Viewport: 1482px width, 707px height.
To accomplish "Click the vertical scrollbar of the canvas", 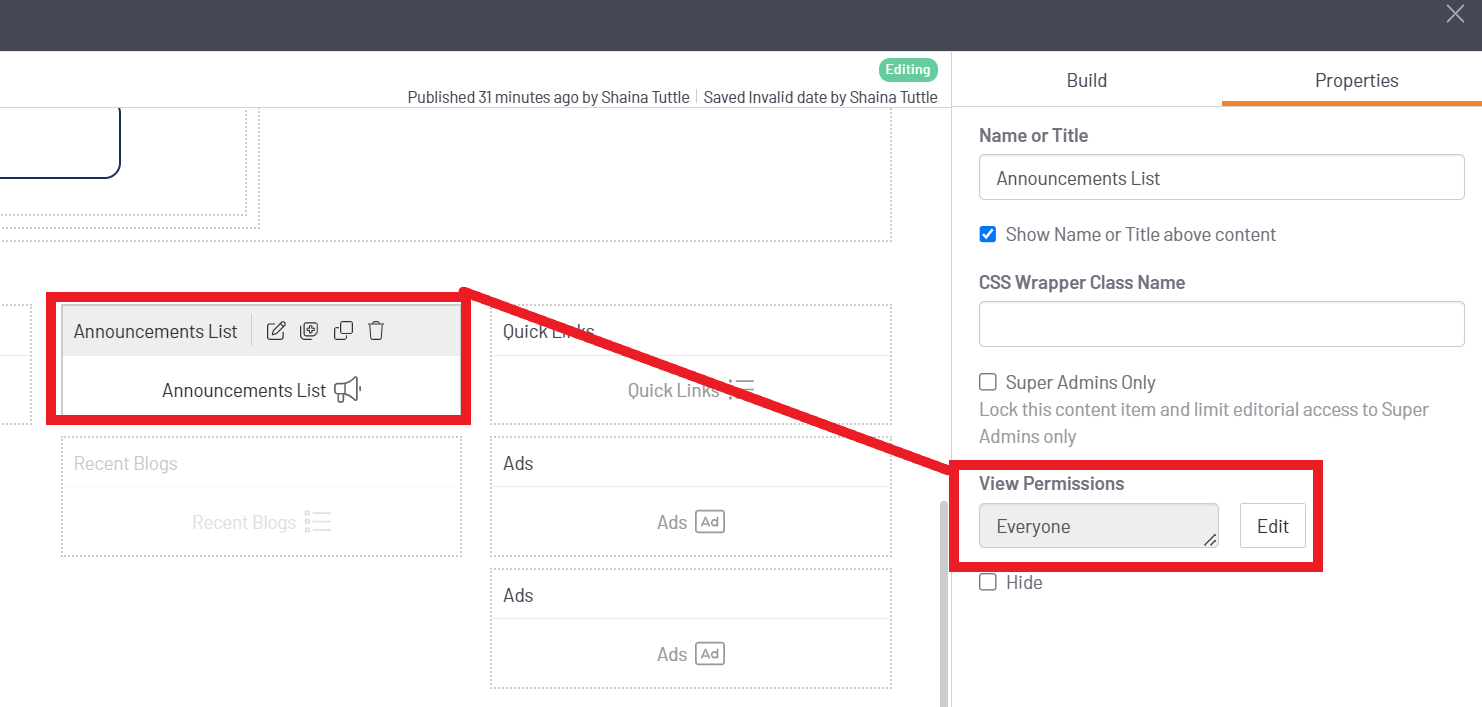I will coord(941,600).
